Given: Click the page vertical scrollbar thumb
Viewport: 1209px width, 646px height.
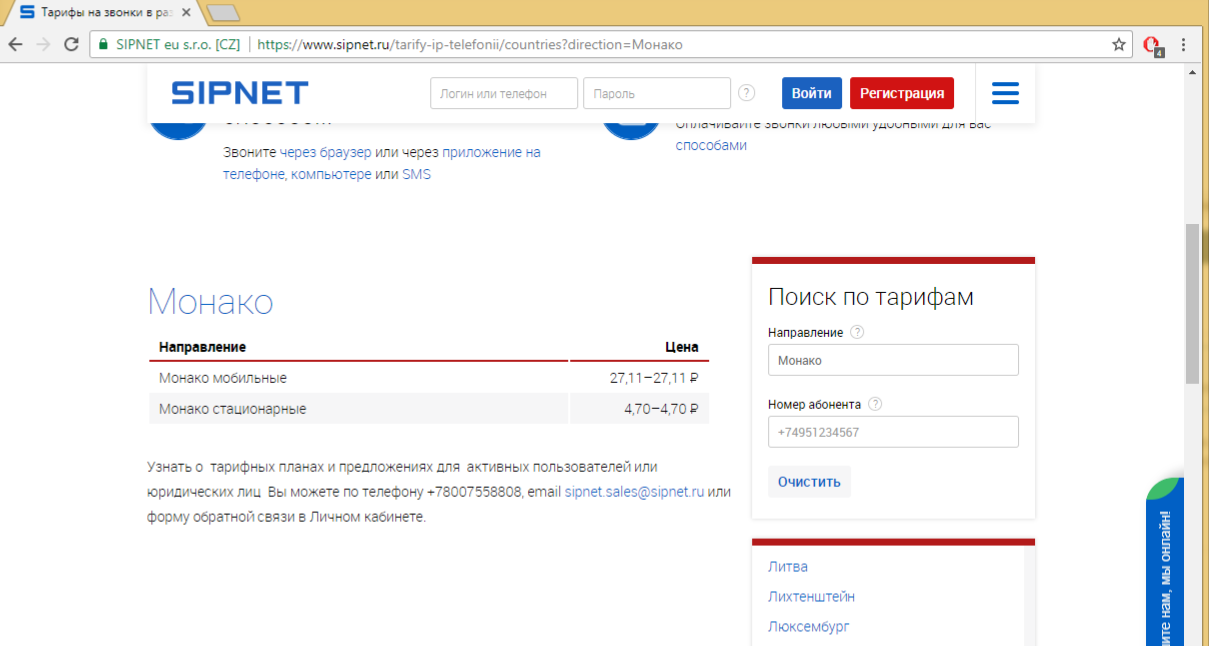Looking at the screenshot, I should pyautogui.click(x=1192, y=302).
